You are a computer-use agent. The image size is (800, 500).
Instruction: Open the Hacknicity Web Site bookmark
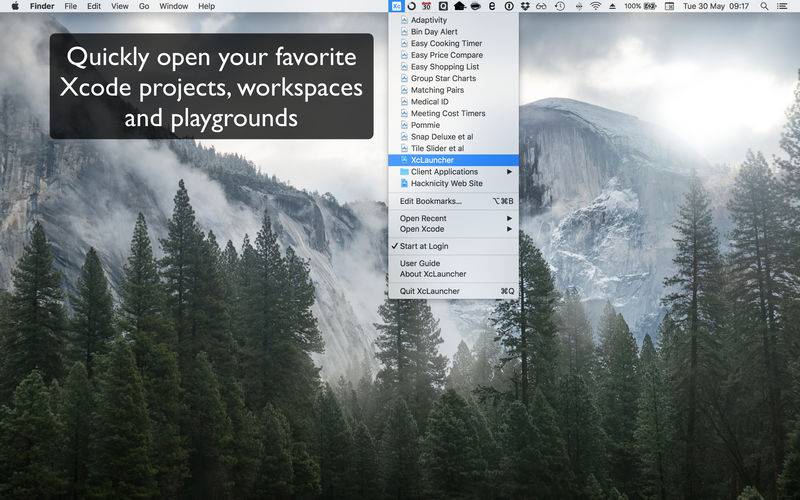[x=453, y=183]
